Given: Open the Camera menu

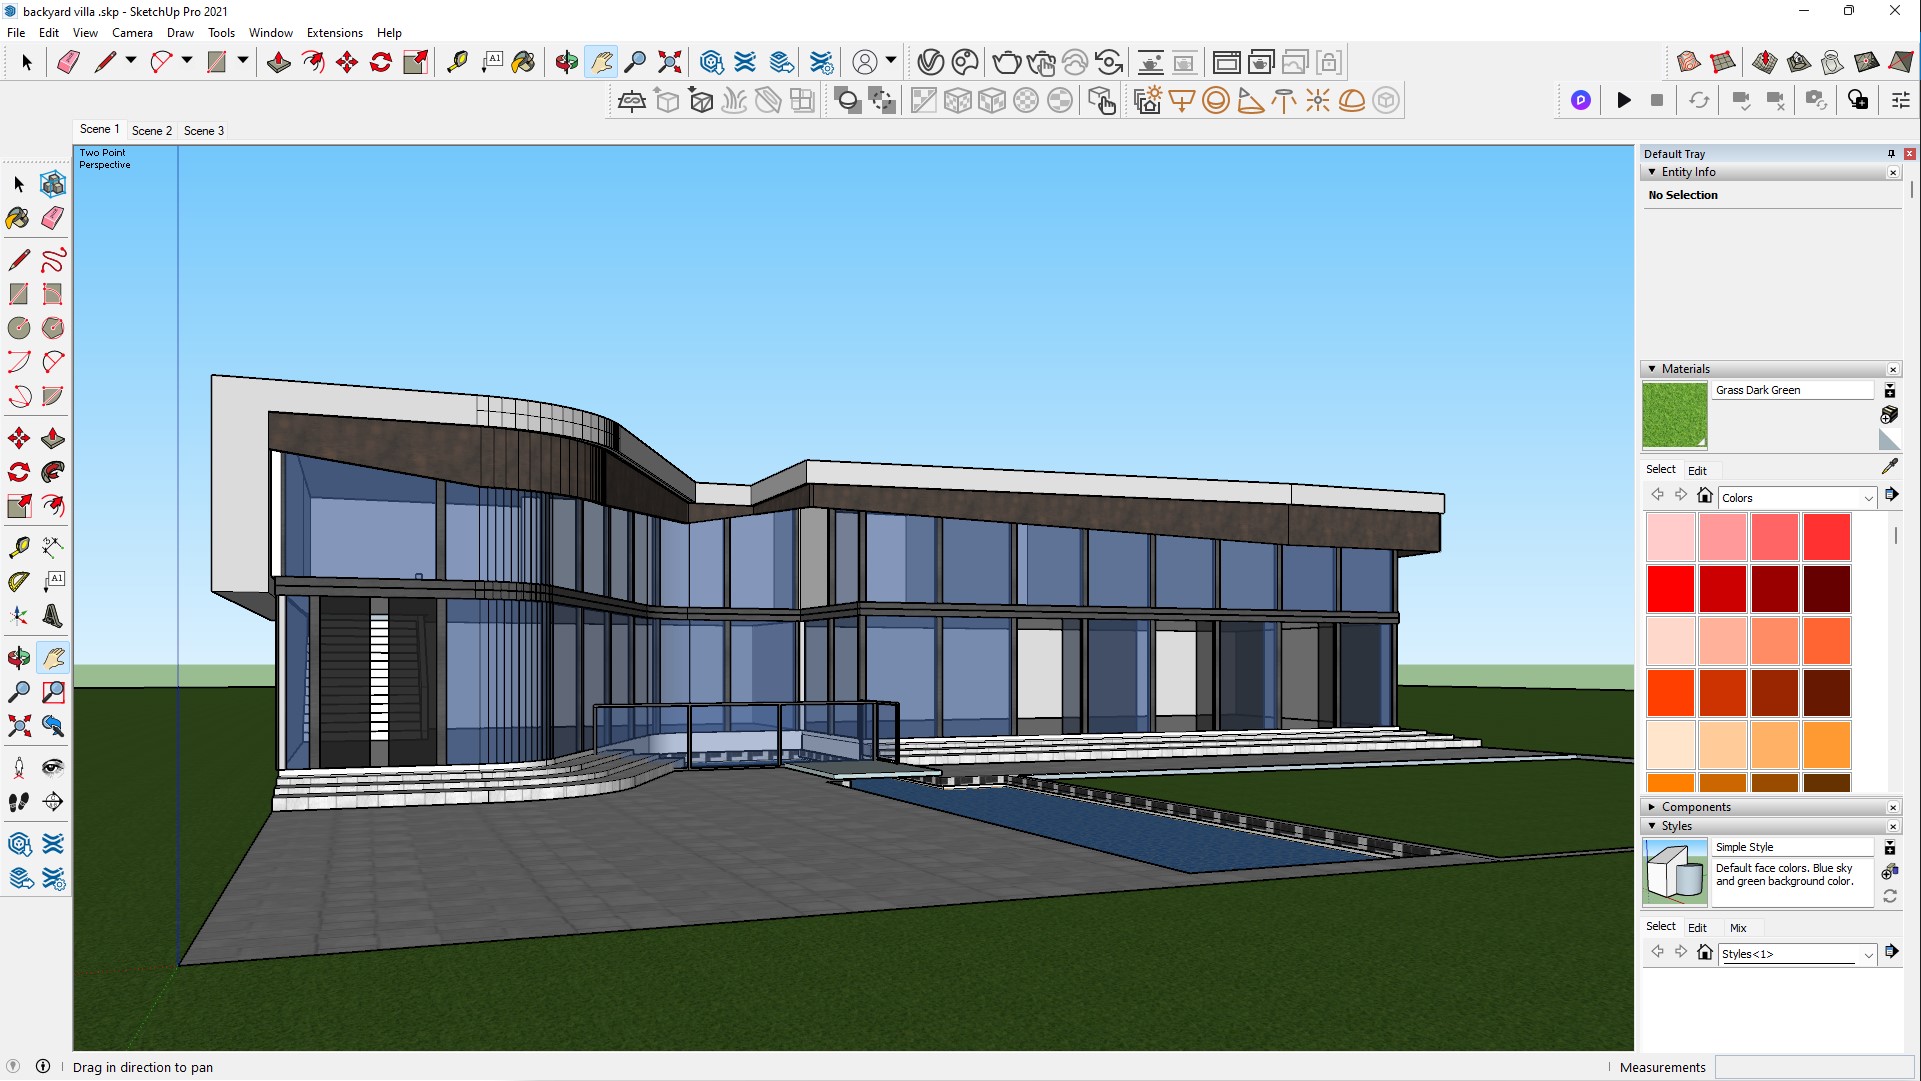Looking at the screenshot, I should [132, 33].
